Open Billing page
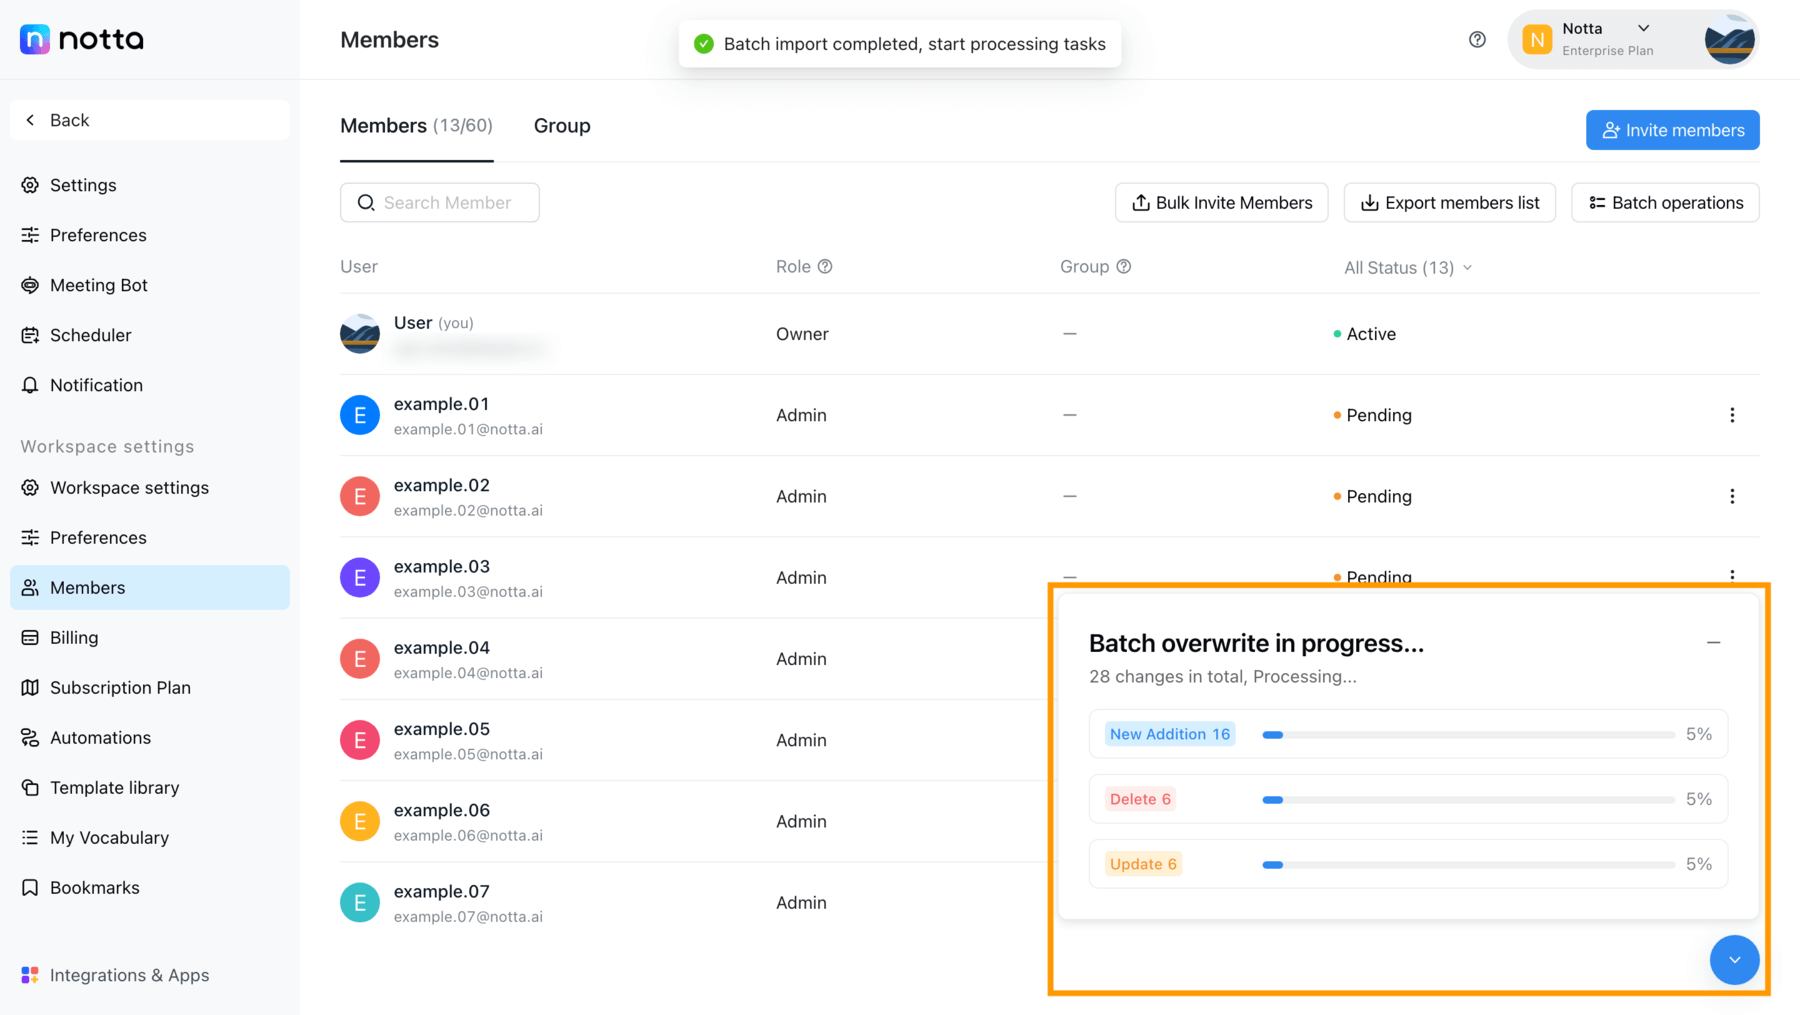Screen dimensions: 1800x1015 tap(150, 638)
